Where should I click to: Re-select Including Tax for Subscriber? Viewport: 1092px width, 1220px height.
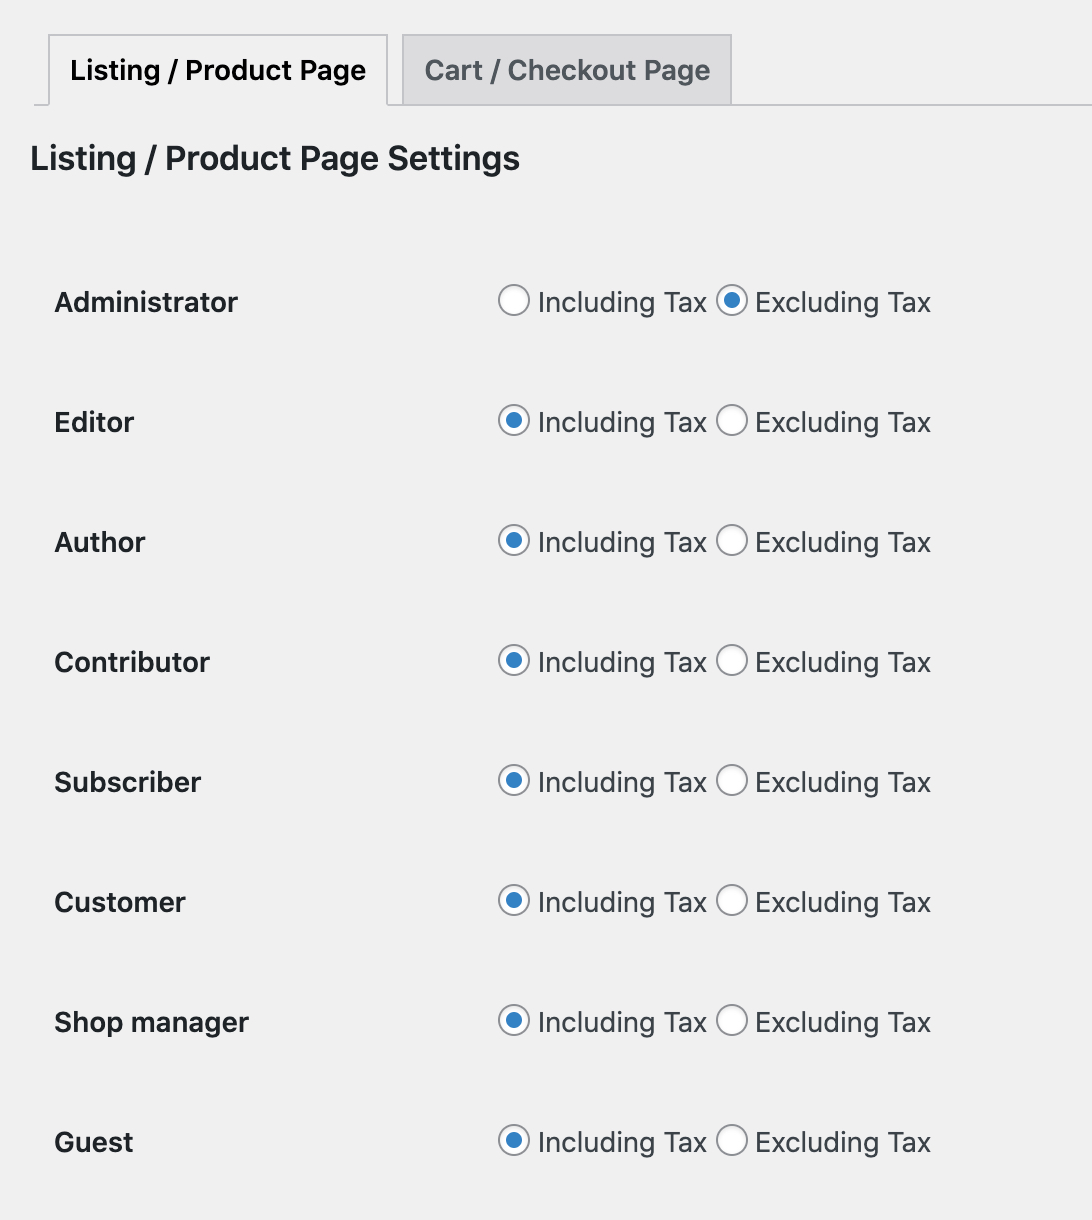(513, 781)
